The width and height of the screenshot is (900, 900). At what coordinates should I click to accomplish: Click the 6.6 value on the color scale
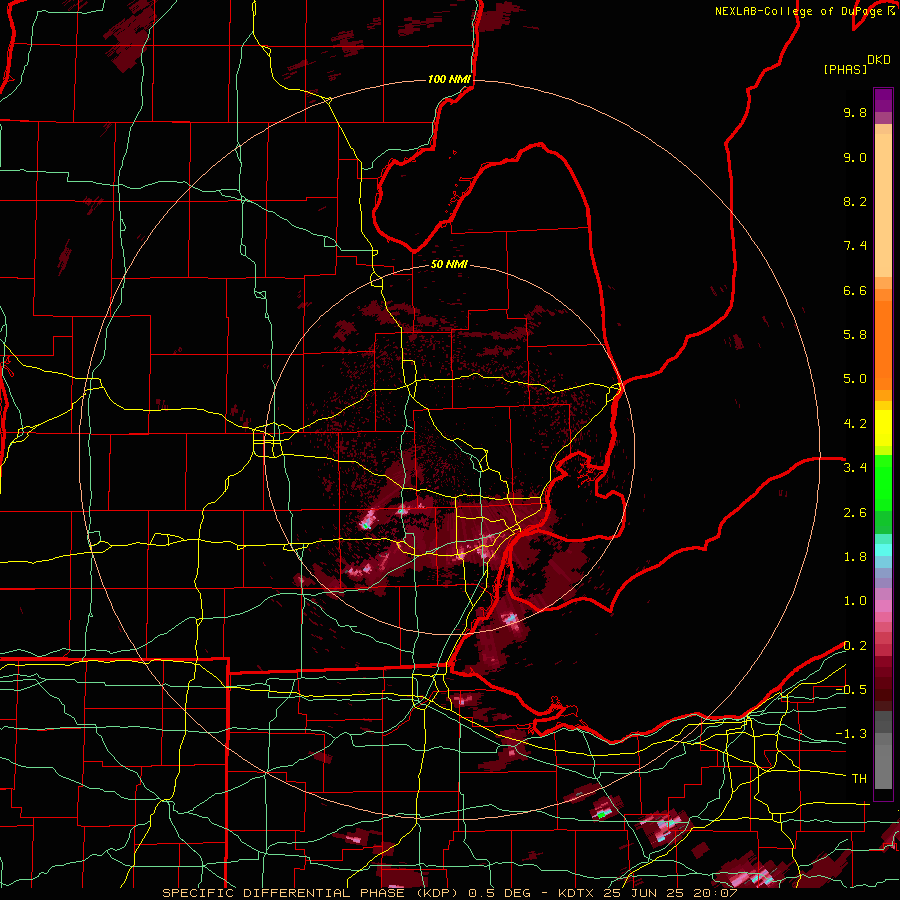[x=855, y=290]
